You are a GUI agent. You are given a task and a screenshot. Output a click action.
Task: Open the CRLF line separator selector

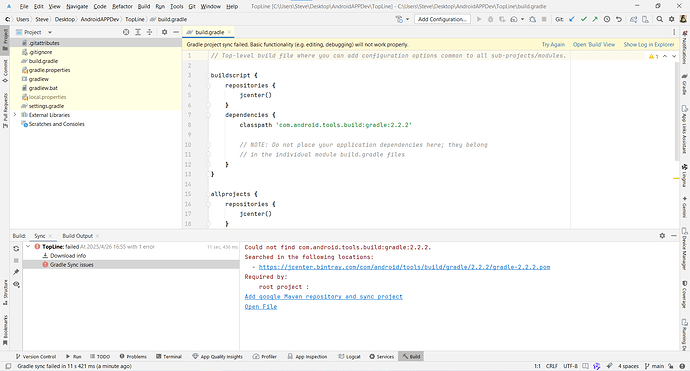coord(552,366)
